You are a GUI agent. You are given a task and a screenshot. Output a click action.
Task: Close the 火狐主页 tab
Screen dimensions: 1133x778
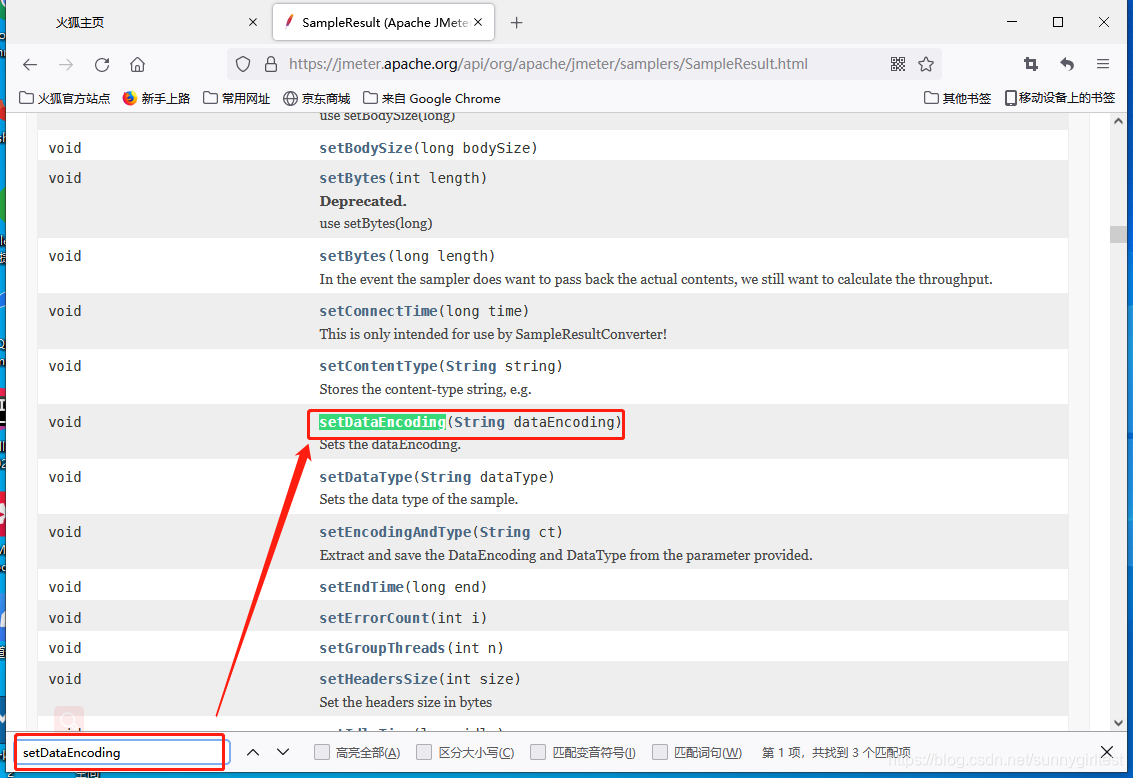pyautogui.click(x=253, y=22)
